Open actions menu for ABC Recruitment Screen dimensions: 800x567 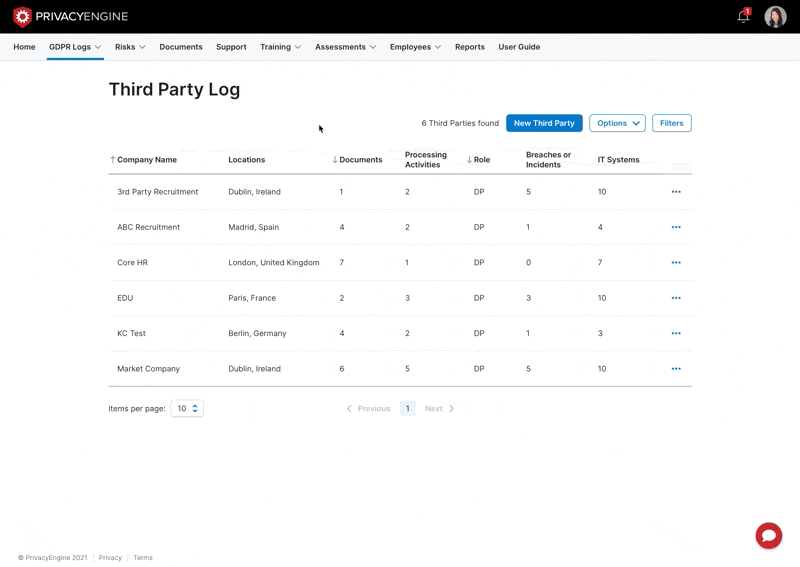click(676, 227)
